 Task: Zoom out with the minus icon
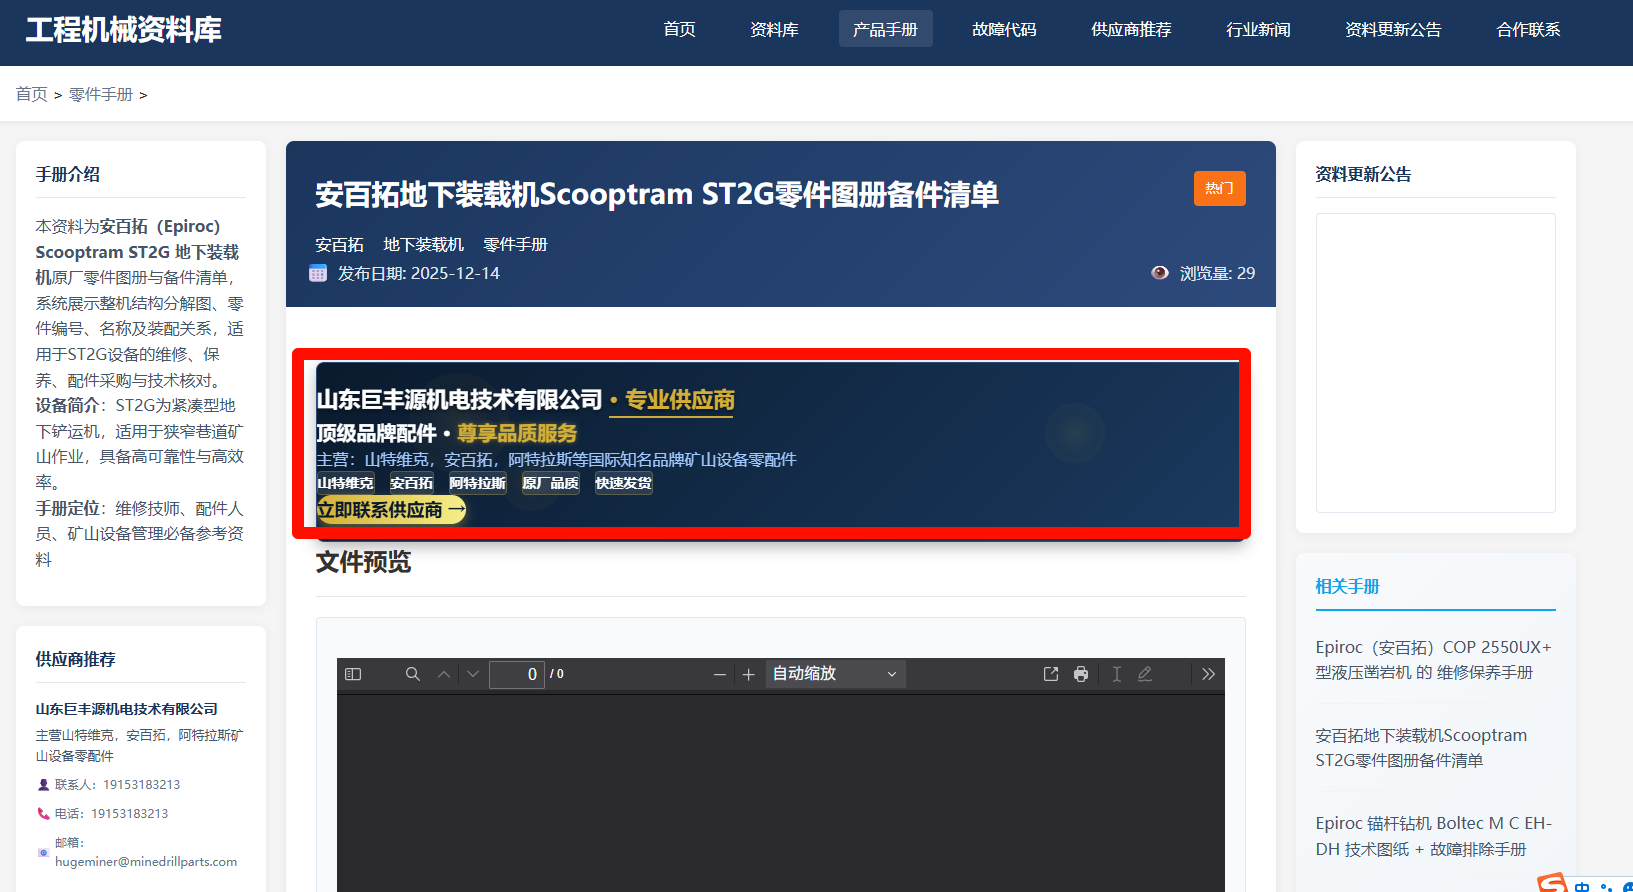pyautogui.click(x=719, y=675)
